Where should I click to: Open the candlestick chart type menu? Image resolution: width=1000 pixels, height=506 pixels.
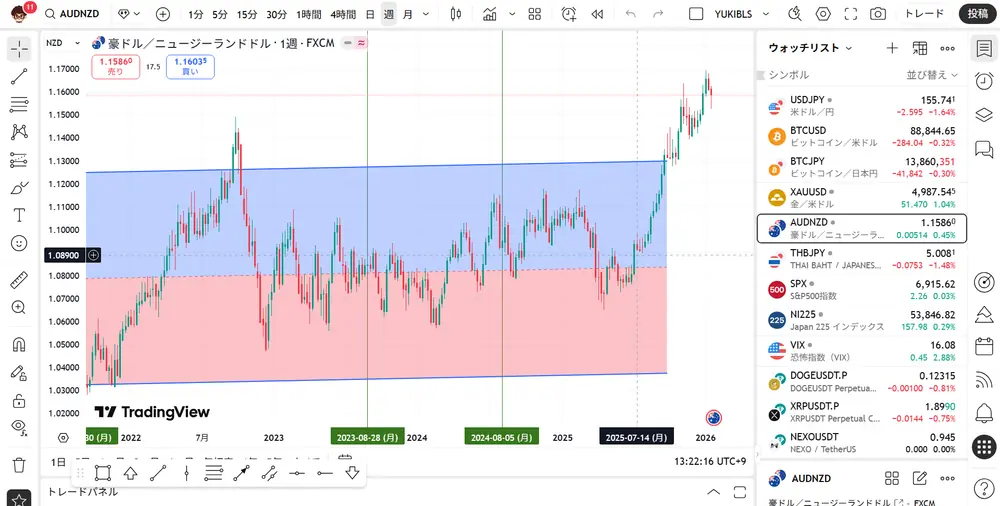pos(455,14)
